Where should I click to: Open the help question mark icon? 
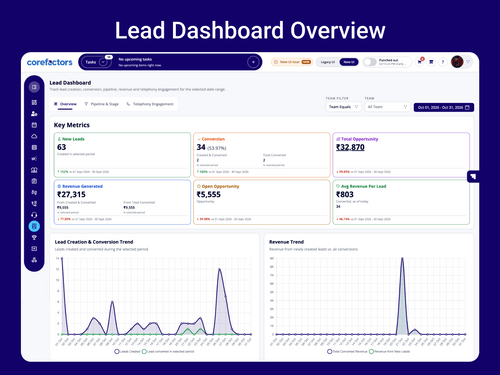pyautogui.click(x=443, y=62)
